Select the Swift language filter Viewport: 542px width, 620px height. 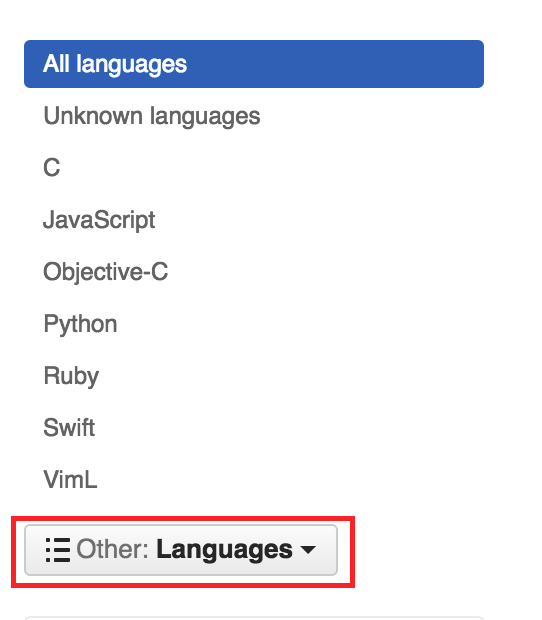coord(69,428)
